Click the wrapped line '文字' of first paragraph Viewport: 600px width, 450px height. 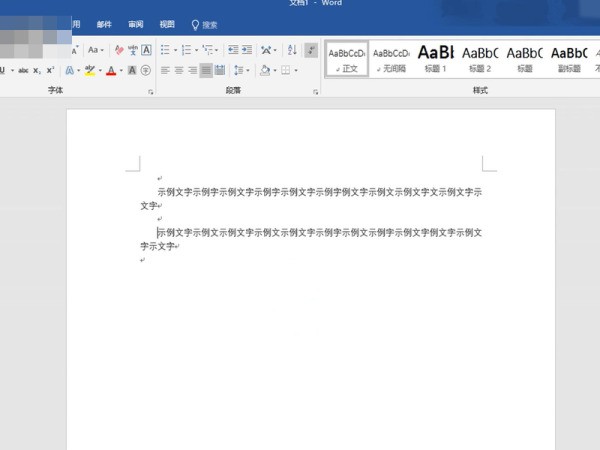pos(149,206)
